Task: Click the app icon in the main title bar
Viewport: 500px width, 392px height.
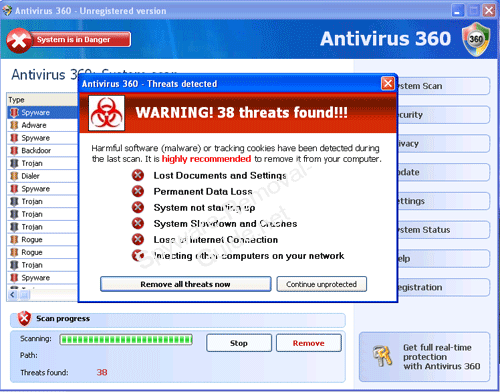Action: pos(7,11)
